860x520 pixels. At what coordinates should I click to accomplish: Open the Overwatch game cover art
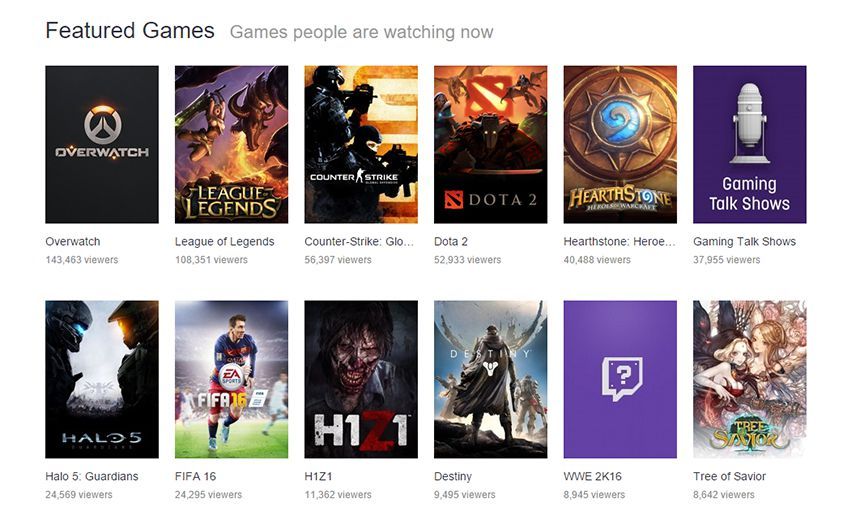click(x=102, y=144)
